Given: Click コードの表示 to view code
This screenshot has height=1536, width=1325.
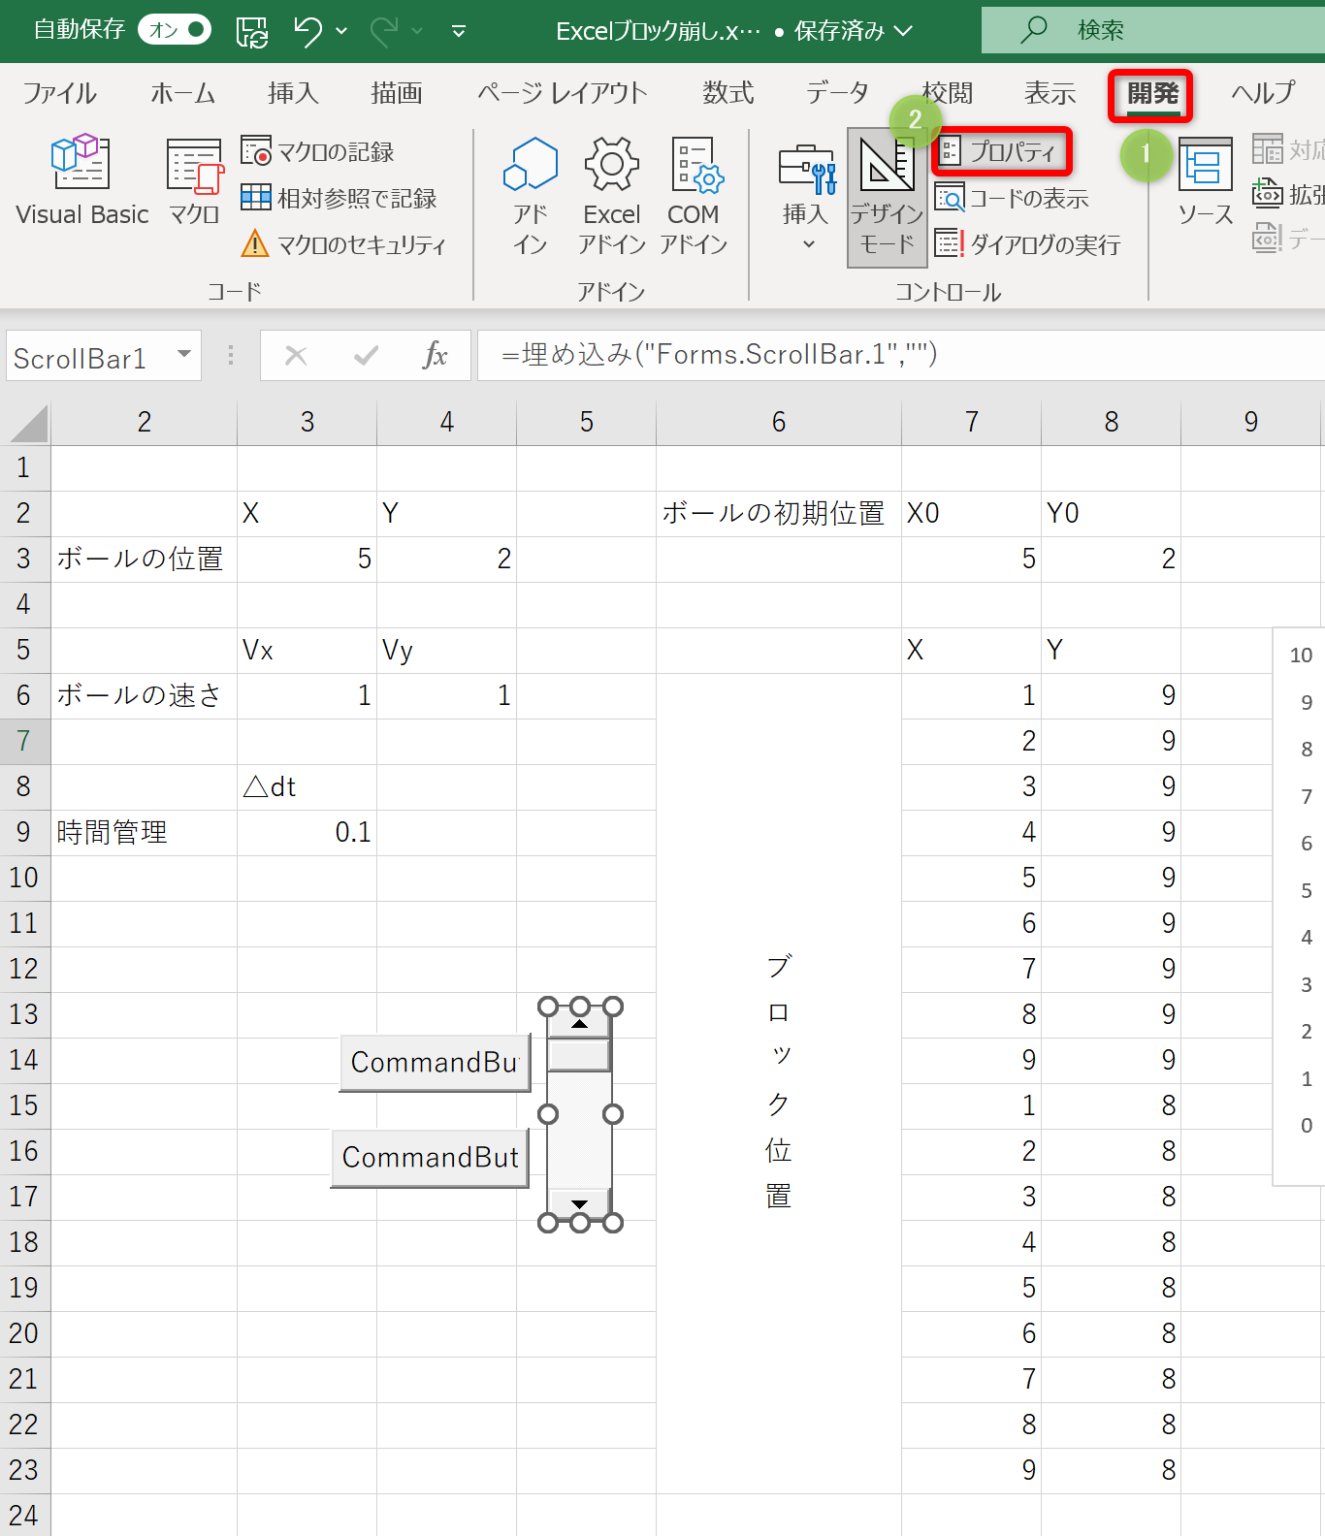Looking at the screenshot, I should click(1012, 198).
